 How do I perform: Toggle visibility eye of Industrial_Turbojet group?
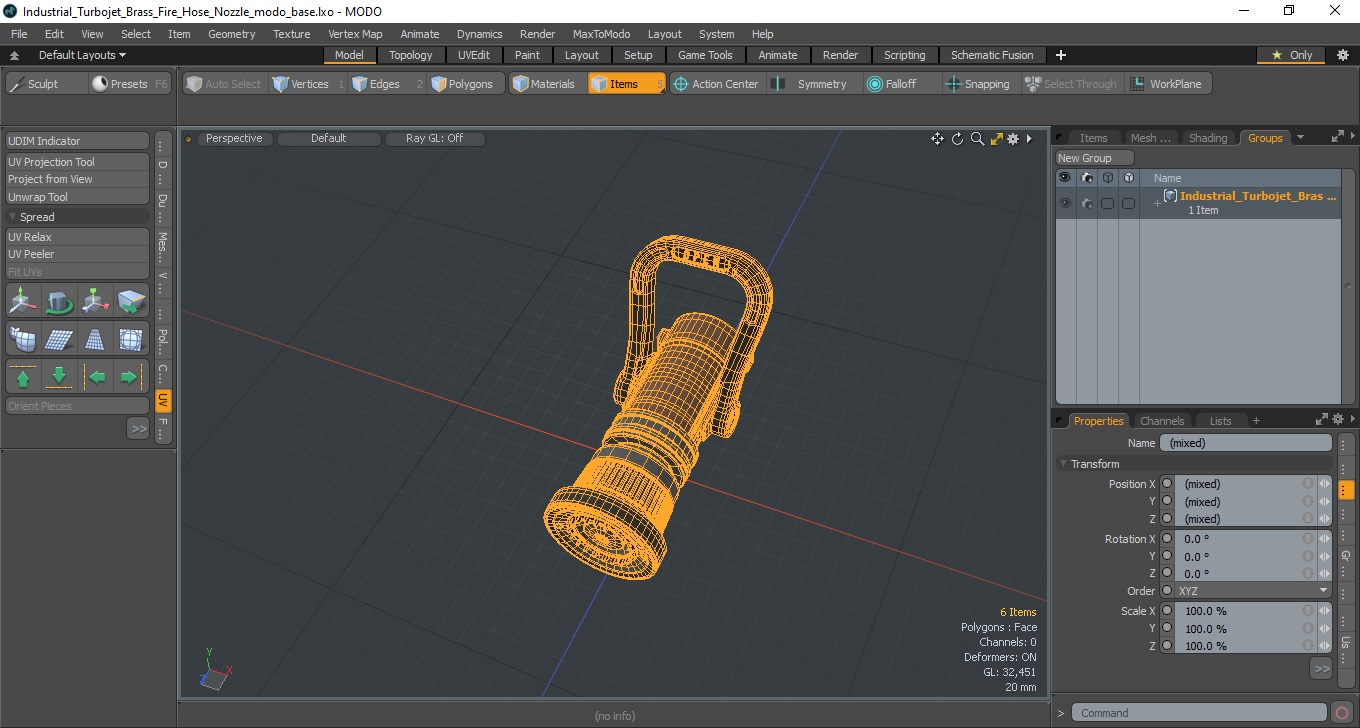tap(1065, 203)
